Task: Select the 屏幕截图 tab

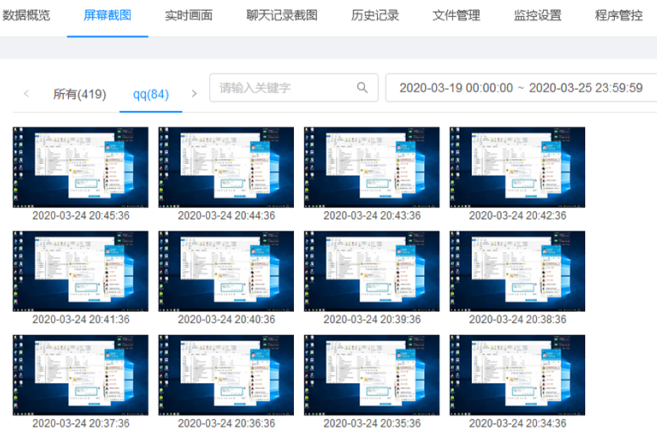Action: pos(107,16)
